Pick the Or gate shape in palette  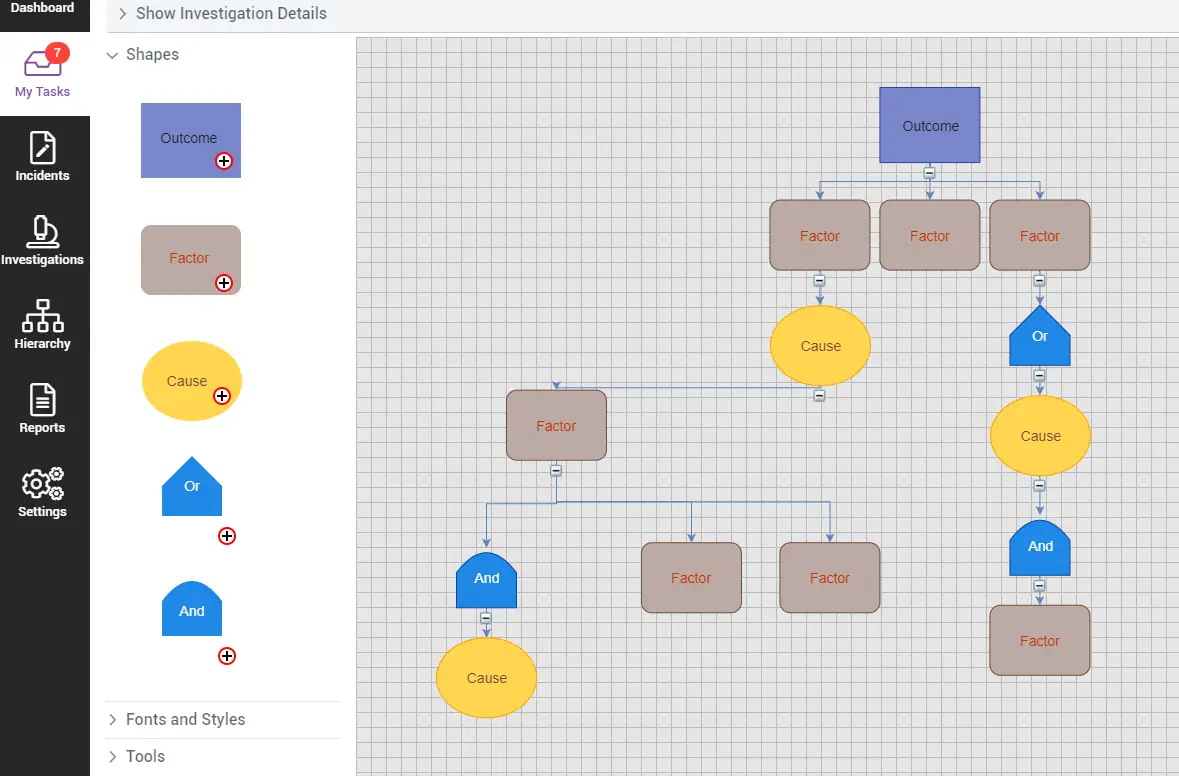tap(192, 487)
